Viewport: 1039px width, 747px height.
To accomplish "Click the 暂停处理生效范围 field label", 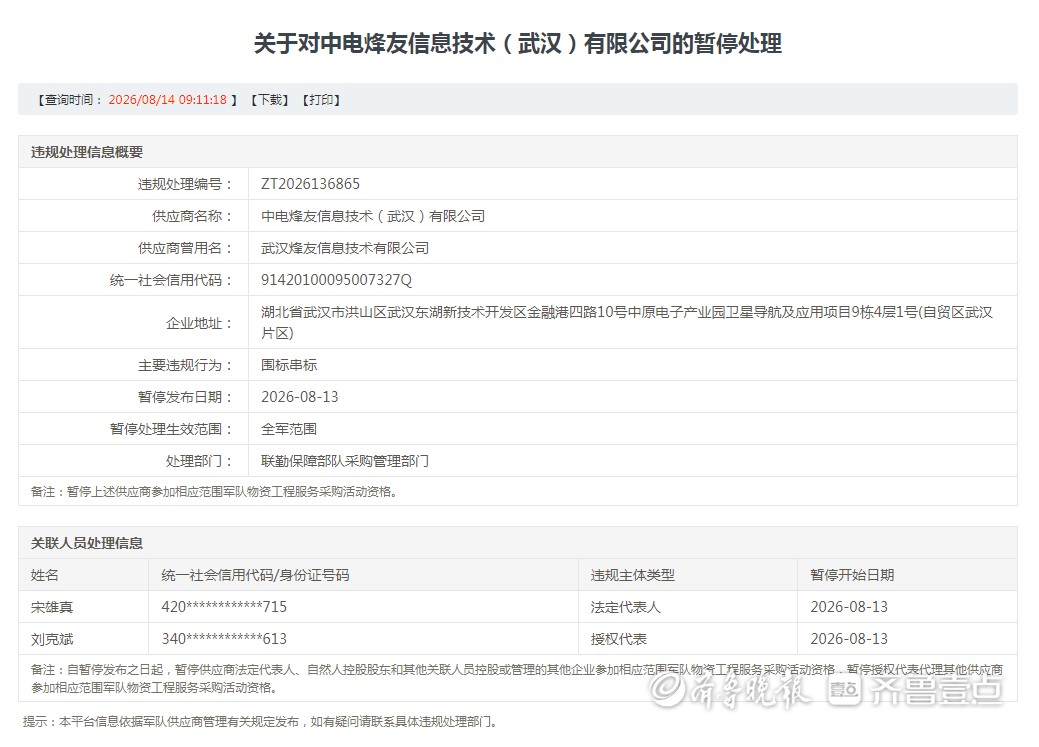I will tap(171, 429).
